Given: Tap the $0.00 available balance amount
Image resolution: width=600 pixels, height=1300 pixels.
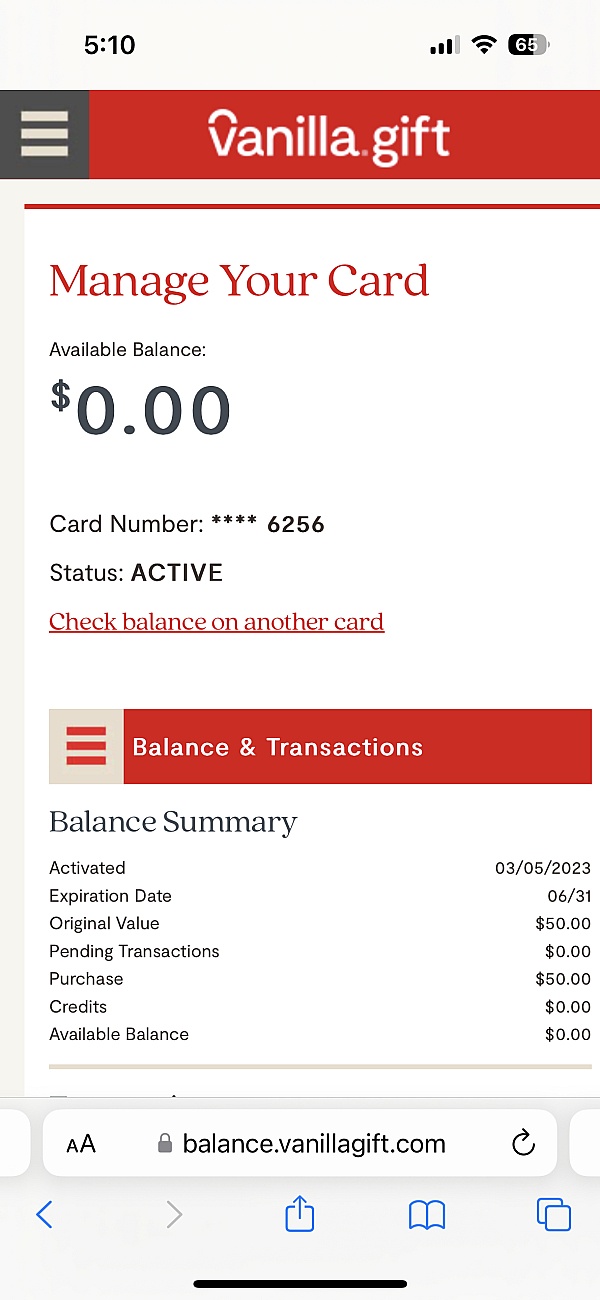Looking at the screenshot, I should coord(141,410).
